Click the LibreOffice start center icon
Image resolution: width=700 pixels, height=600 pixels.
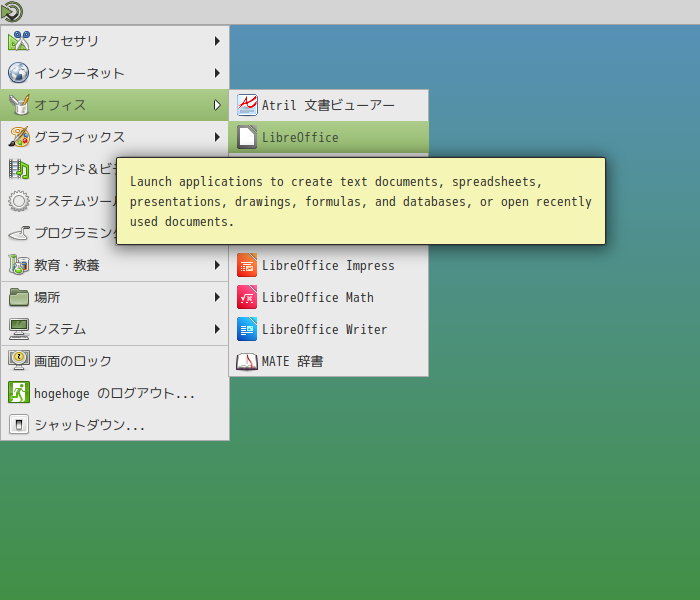pyautogui.click(x=247, y=137)
